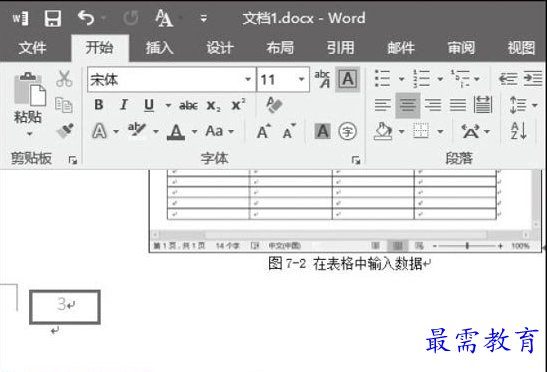Expand underline style dropdown arrow

click(168, 105)
